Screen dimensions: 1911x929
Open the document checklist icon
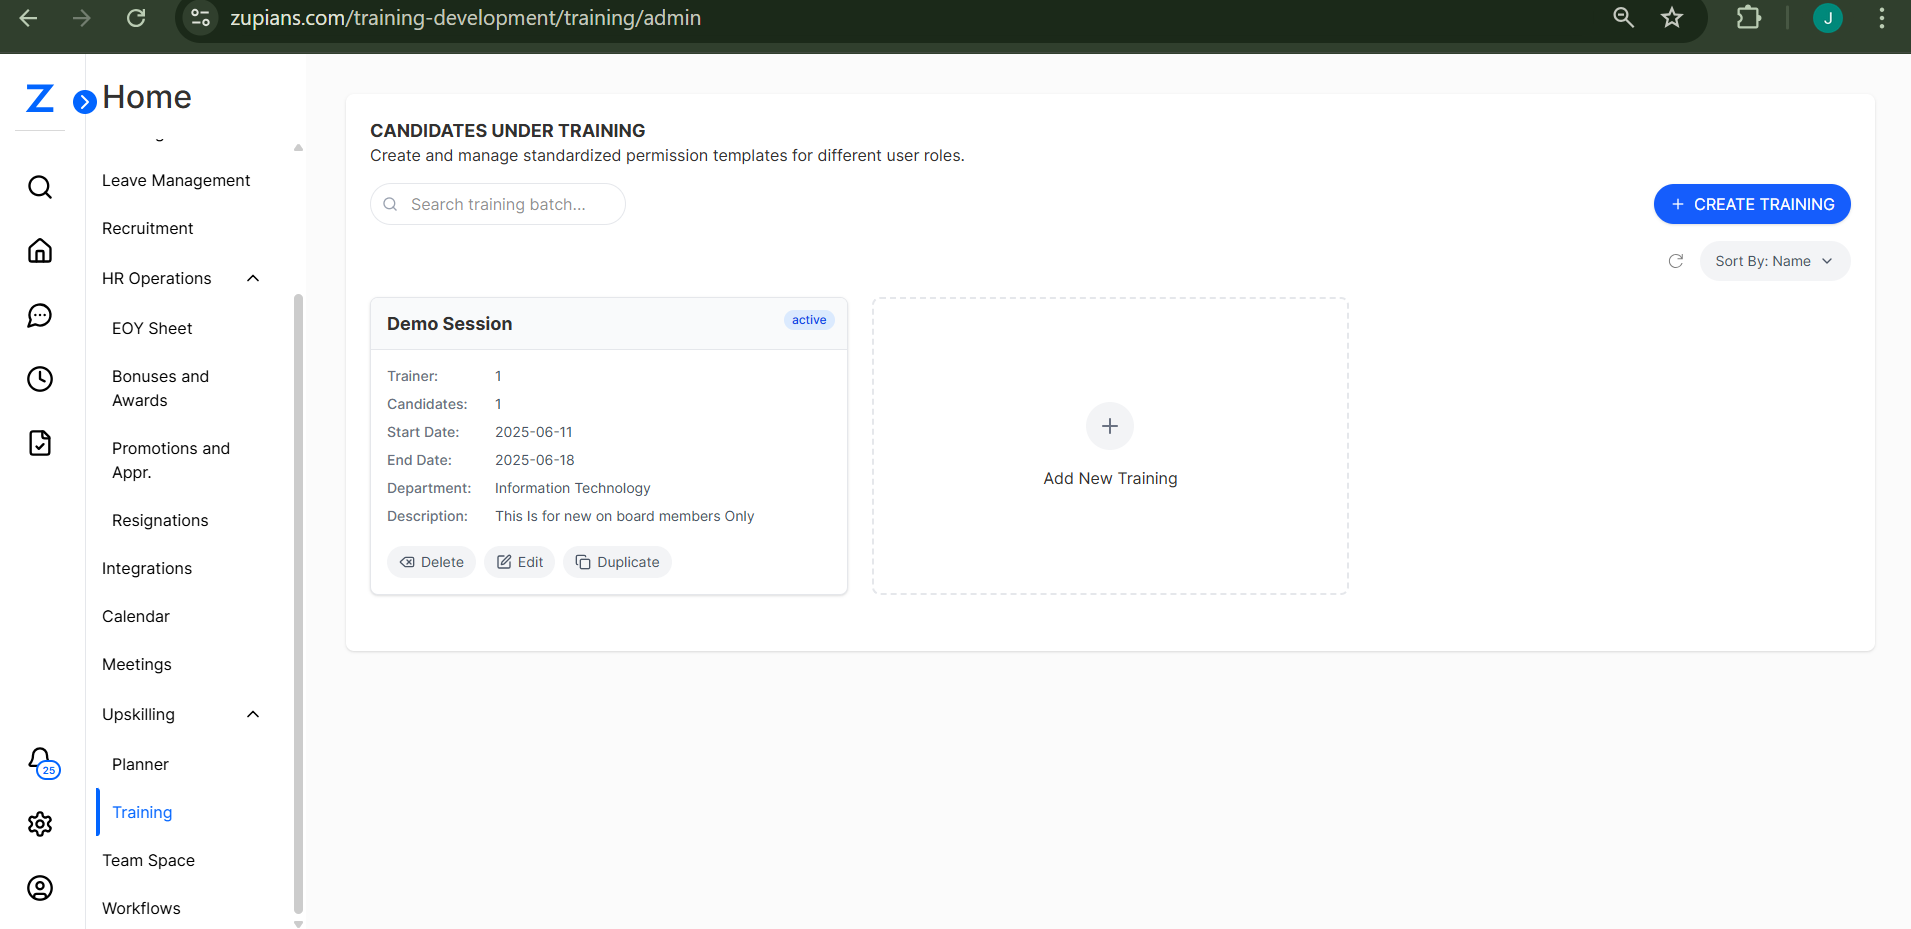point(40,443)
